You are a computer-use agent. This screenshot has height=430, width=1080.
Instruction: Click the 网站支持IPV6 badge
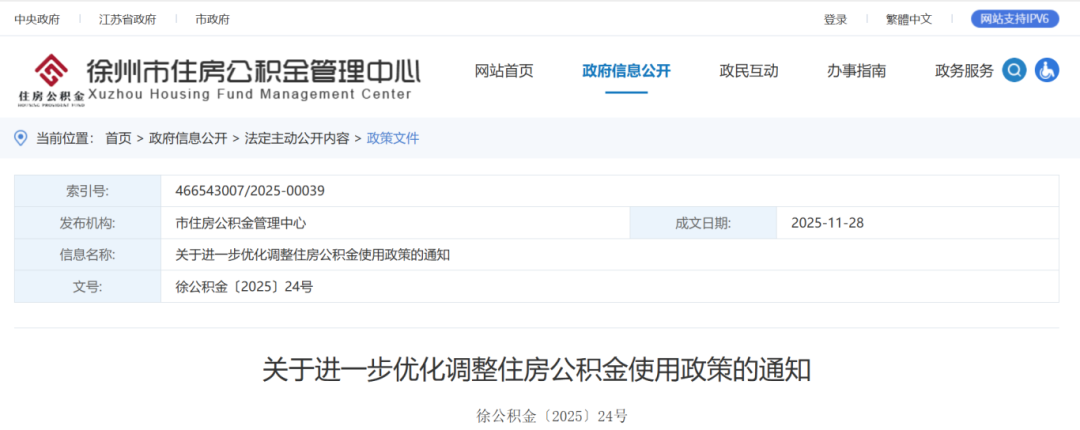(x=1014, y=19)
